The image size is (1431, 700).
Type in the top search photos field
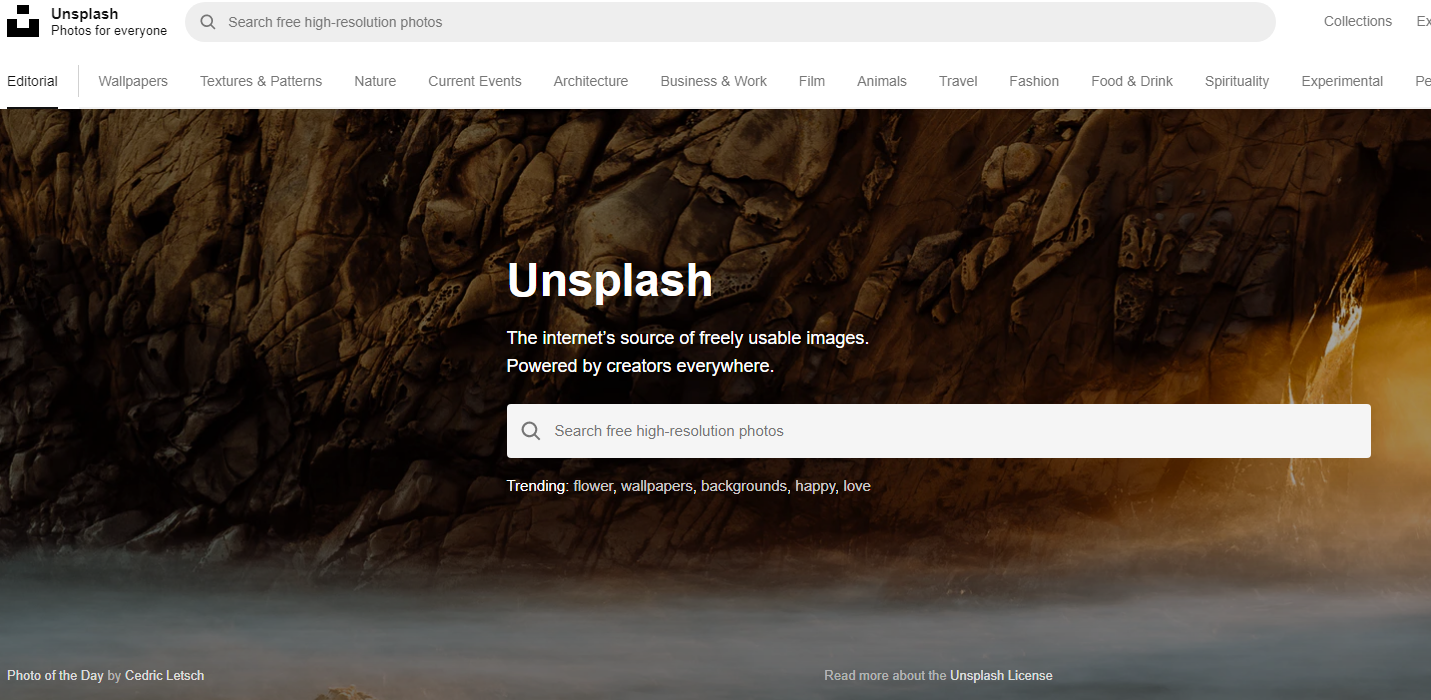[740, 22]
